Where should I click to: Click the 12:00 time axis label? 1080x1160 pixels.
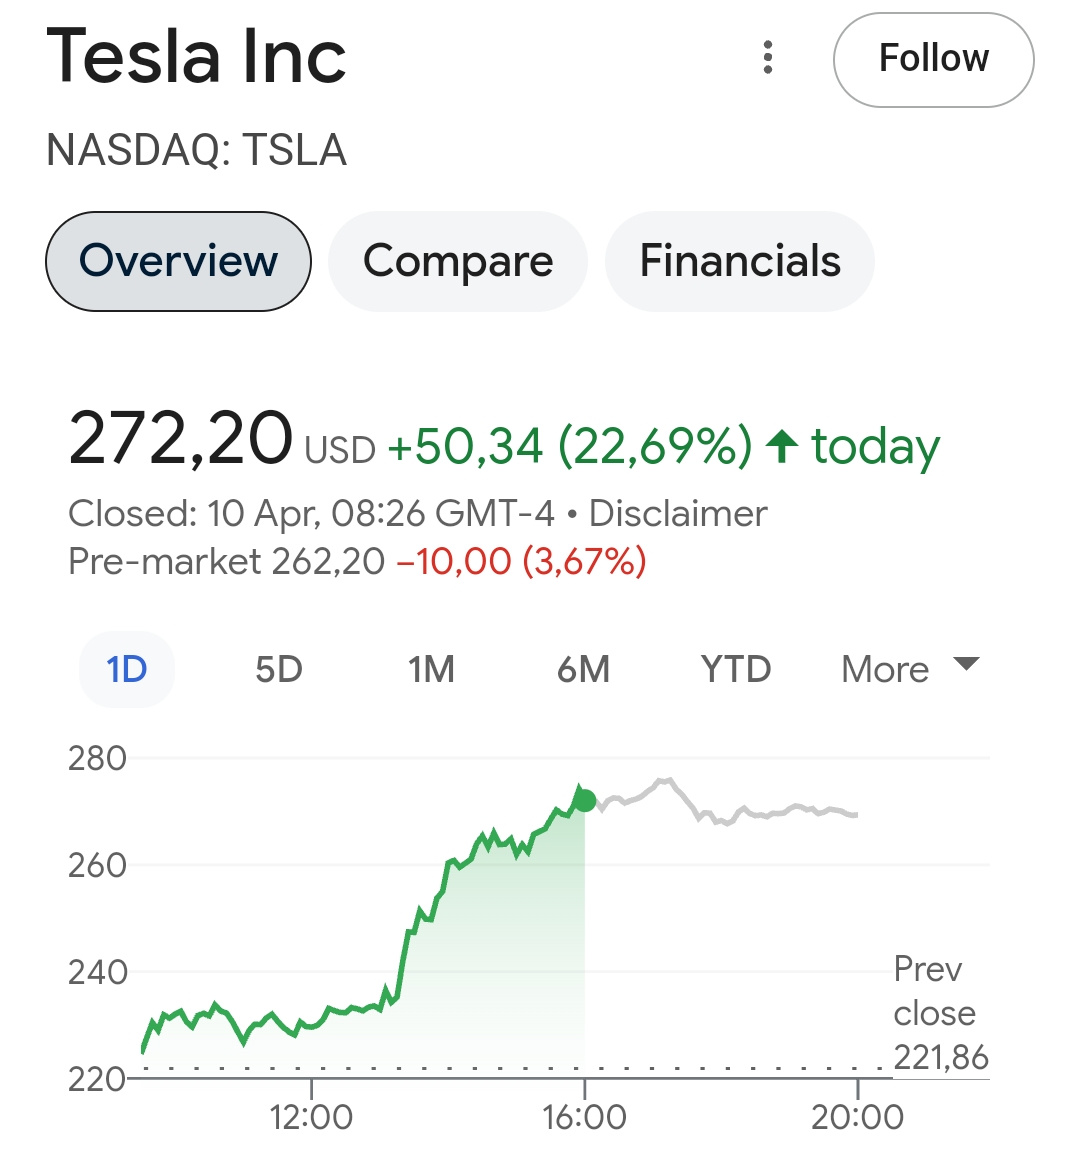coord(311,1116)
